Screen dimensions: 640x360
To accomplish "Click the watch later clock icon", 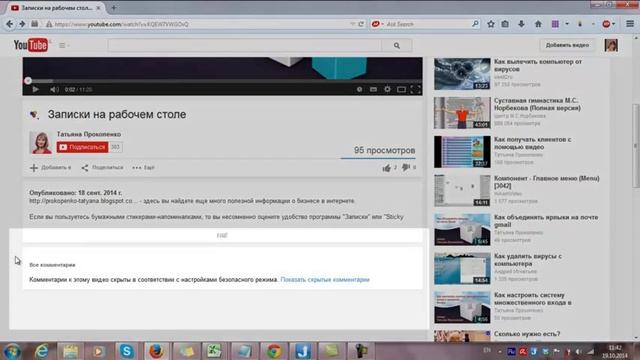I will (359, 89).
